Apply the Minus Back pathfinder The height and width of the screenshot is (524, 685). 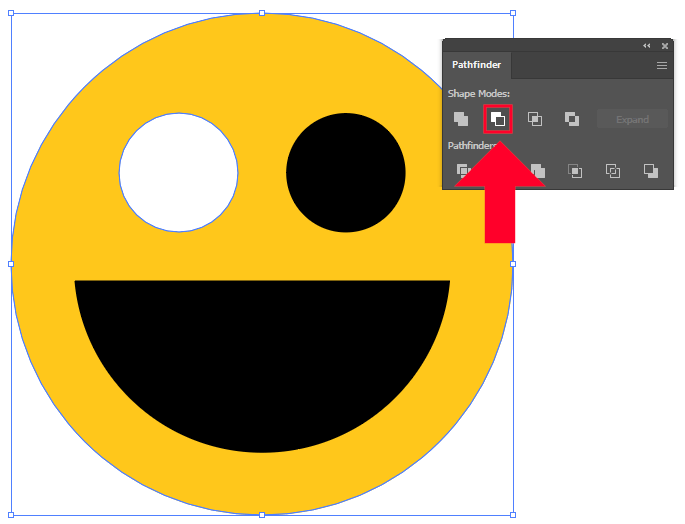click(x=651, y=171)
